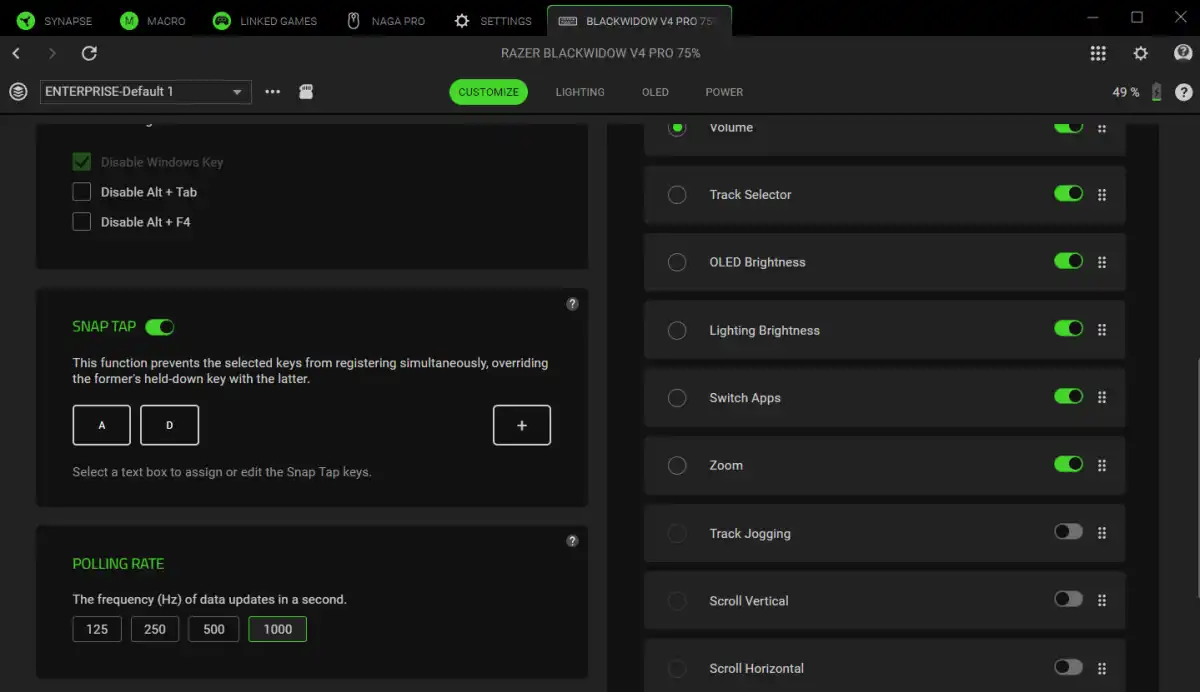Click the refresh icon in the navigation bar

[89, 53]
